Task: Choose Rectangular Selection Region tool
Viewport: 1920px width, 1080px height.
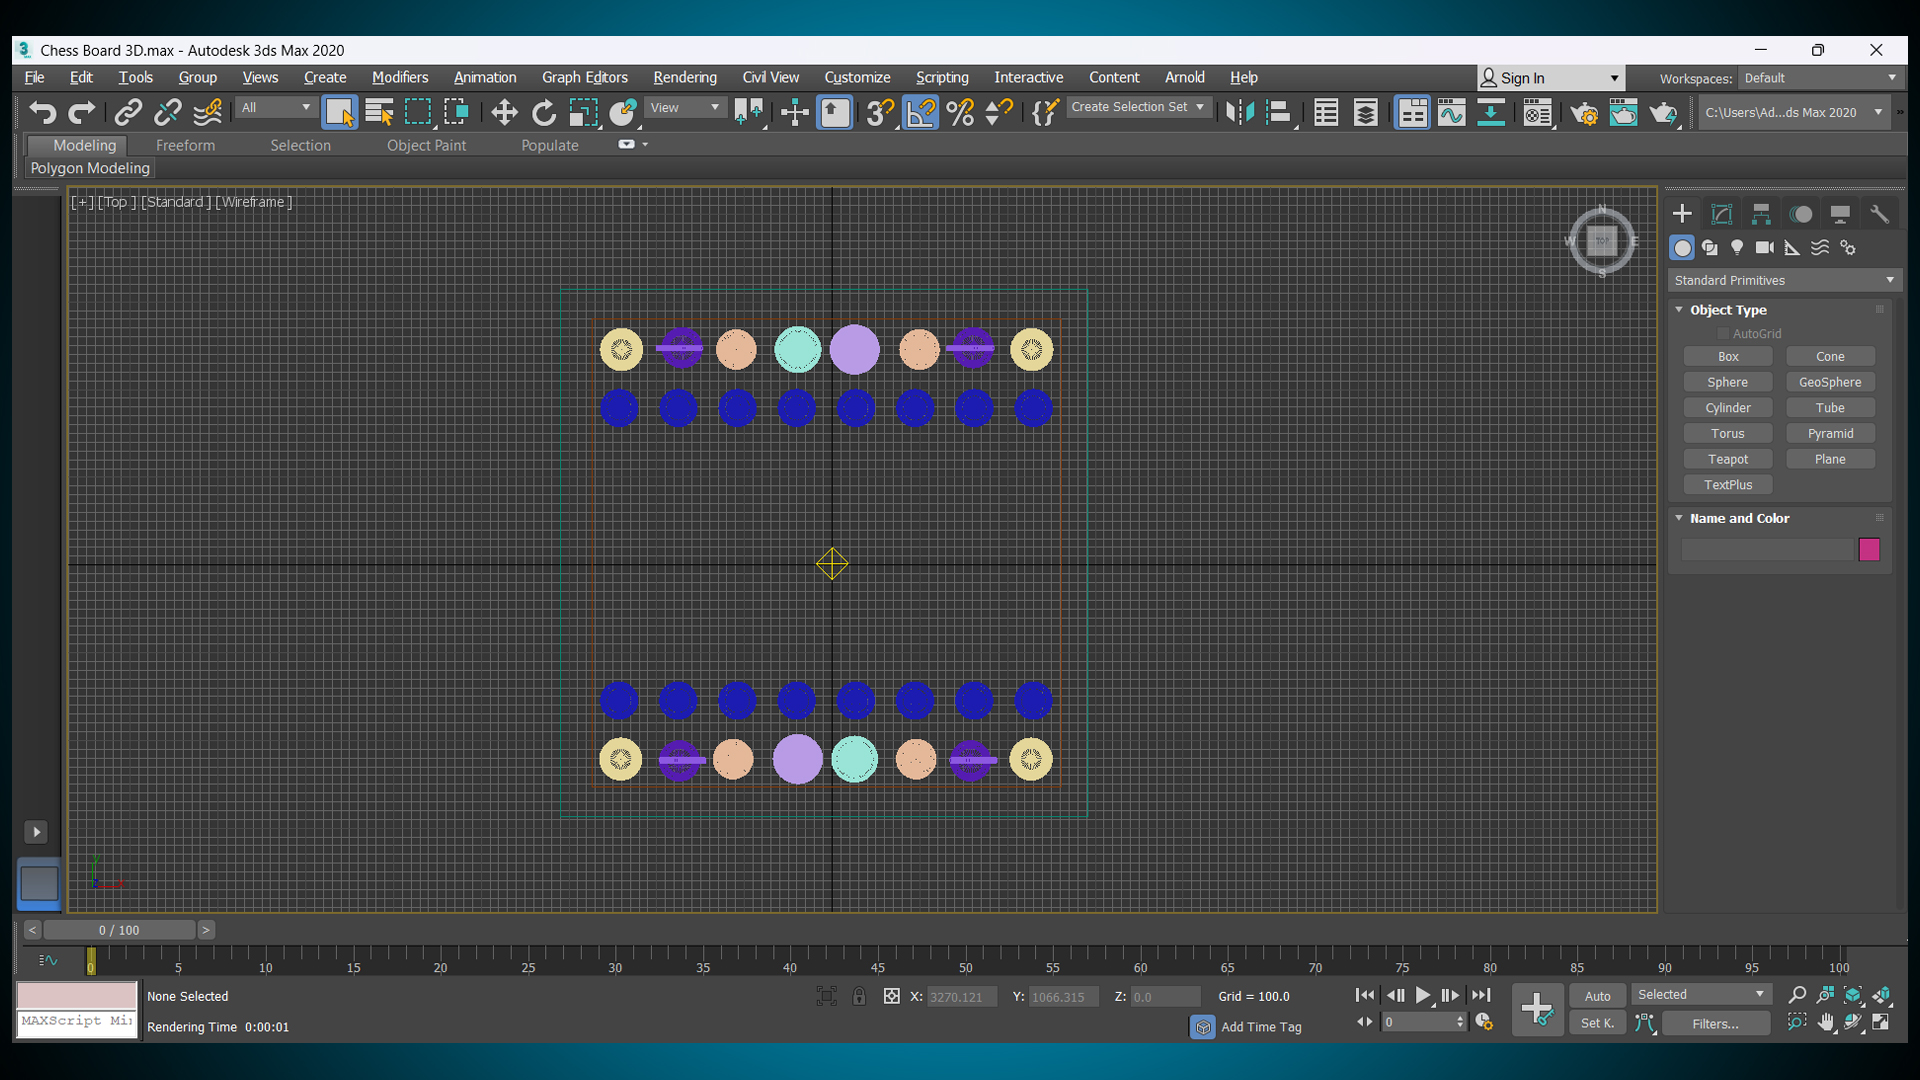Action: coord(418,112)
